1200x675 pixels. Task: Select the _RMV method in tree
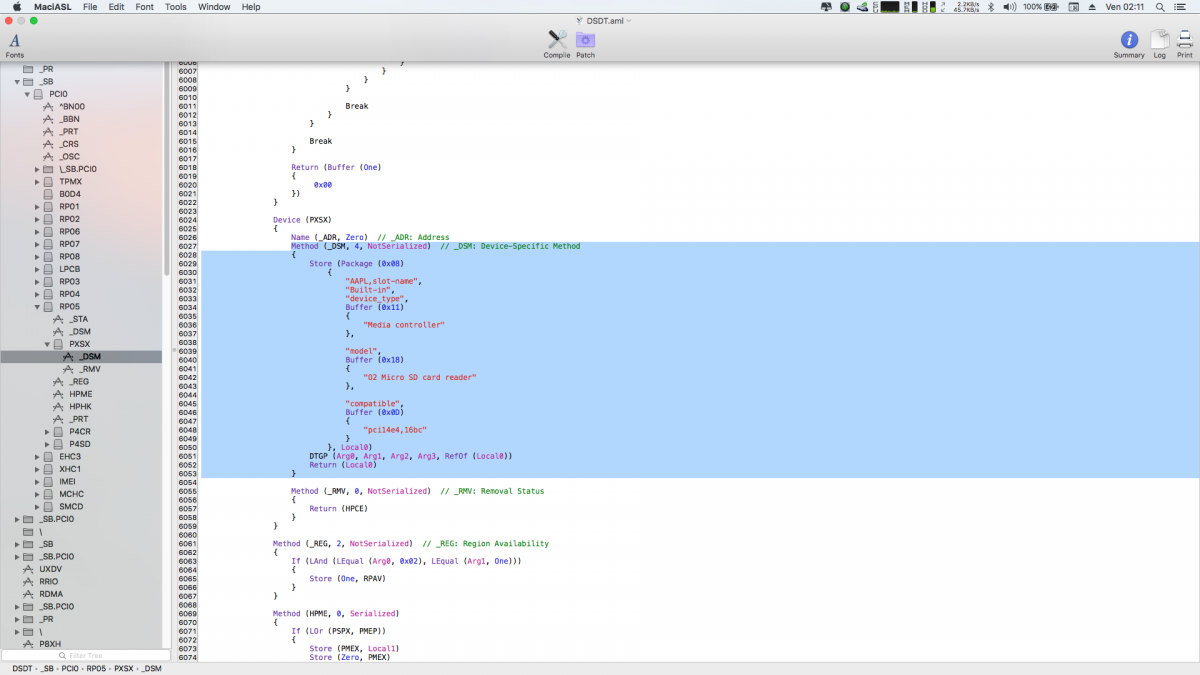point(89,369)
